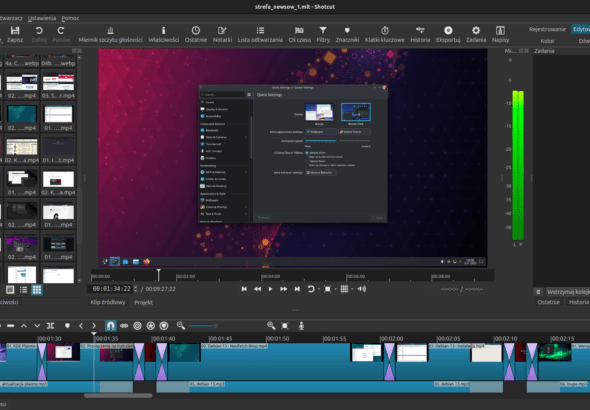
Task: Switch playlist to icons grid view
Action: (36, 290)
